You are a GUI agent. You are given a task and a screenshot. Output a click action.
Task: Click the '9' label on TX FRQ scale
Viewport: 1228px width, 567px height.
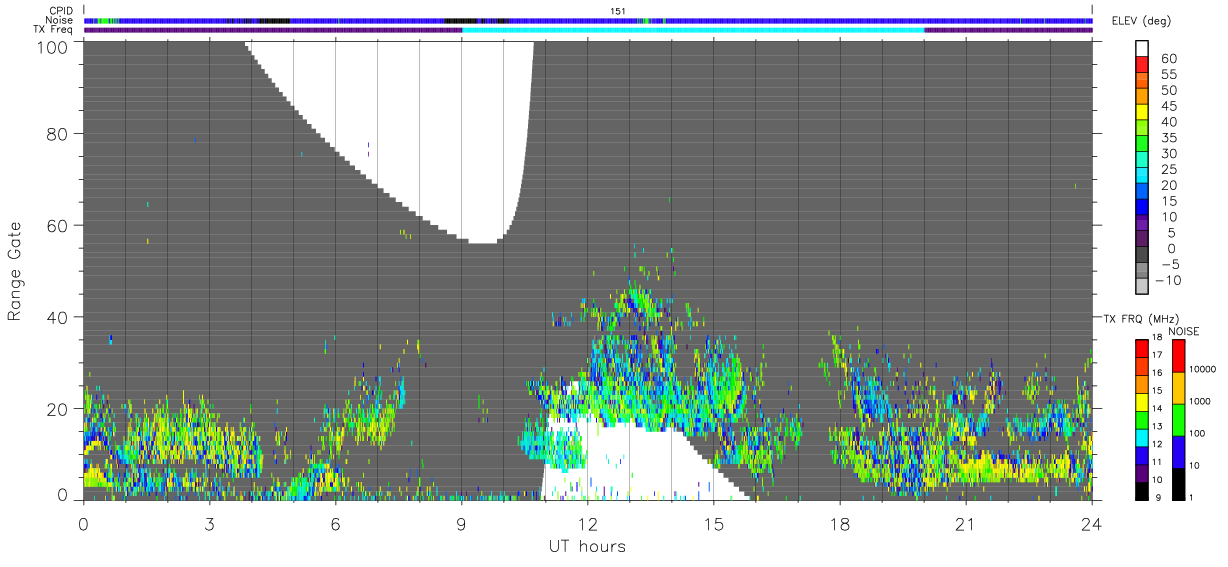(1156, 497)
